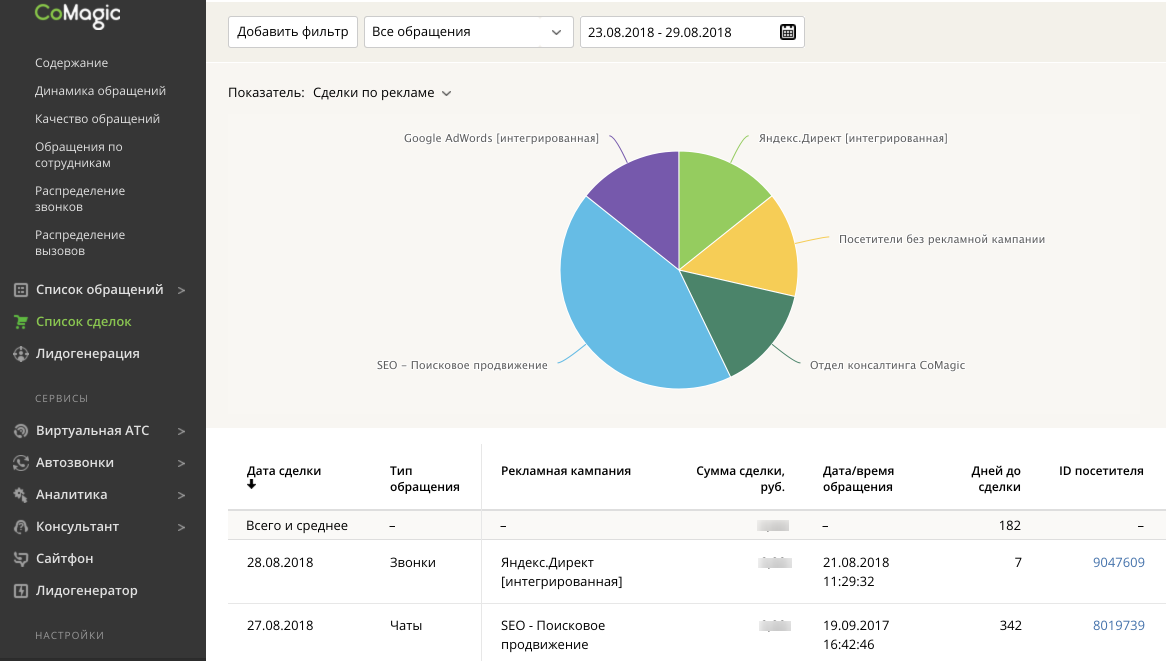Click the Сайтфон icon
The width and height of the screenshot is (1166, 661).
point(21,559)
